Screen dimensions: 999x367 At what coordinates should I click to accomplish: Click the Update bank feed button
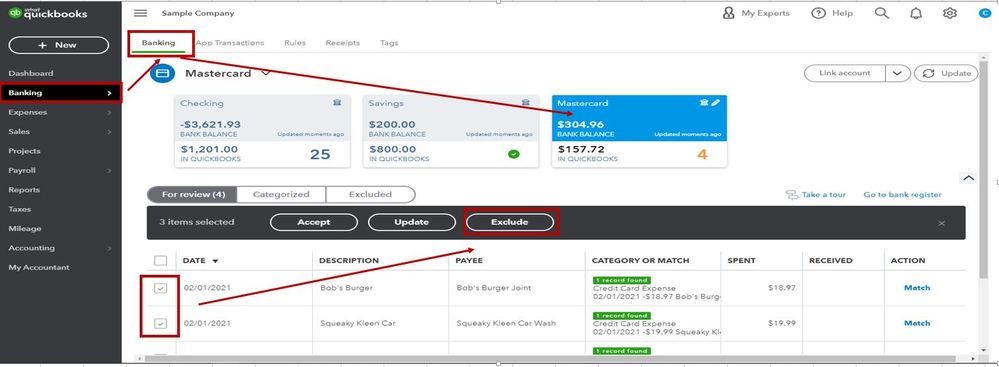click(946, 73)
